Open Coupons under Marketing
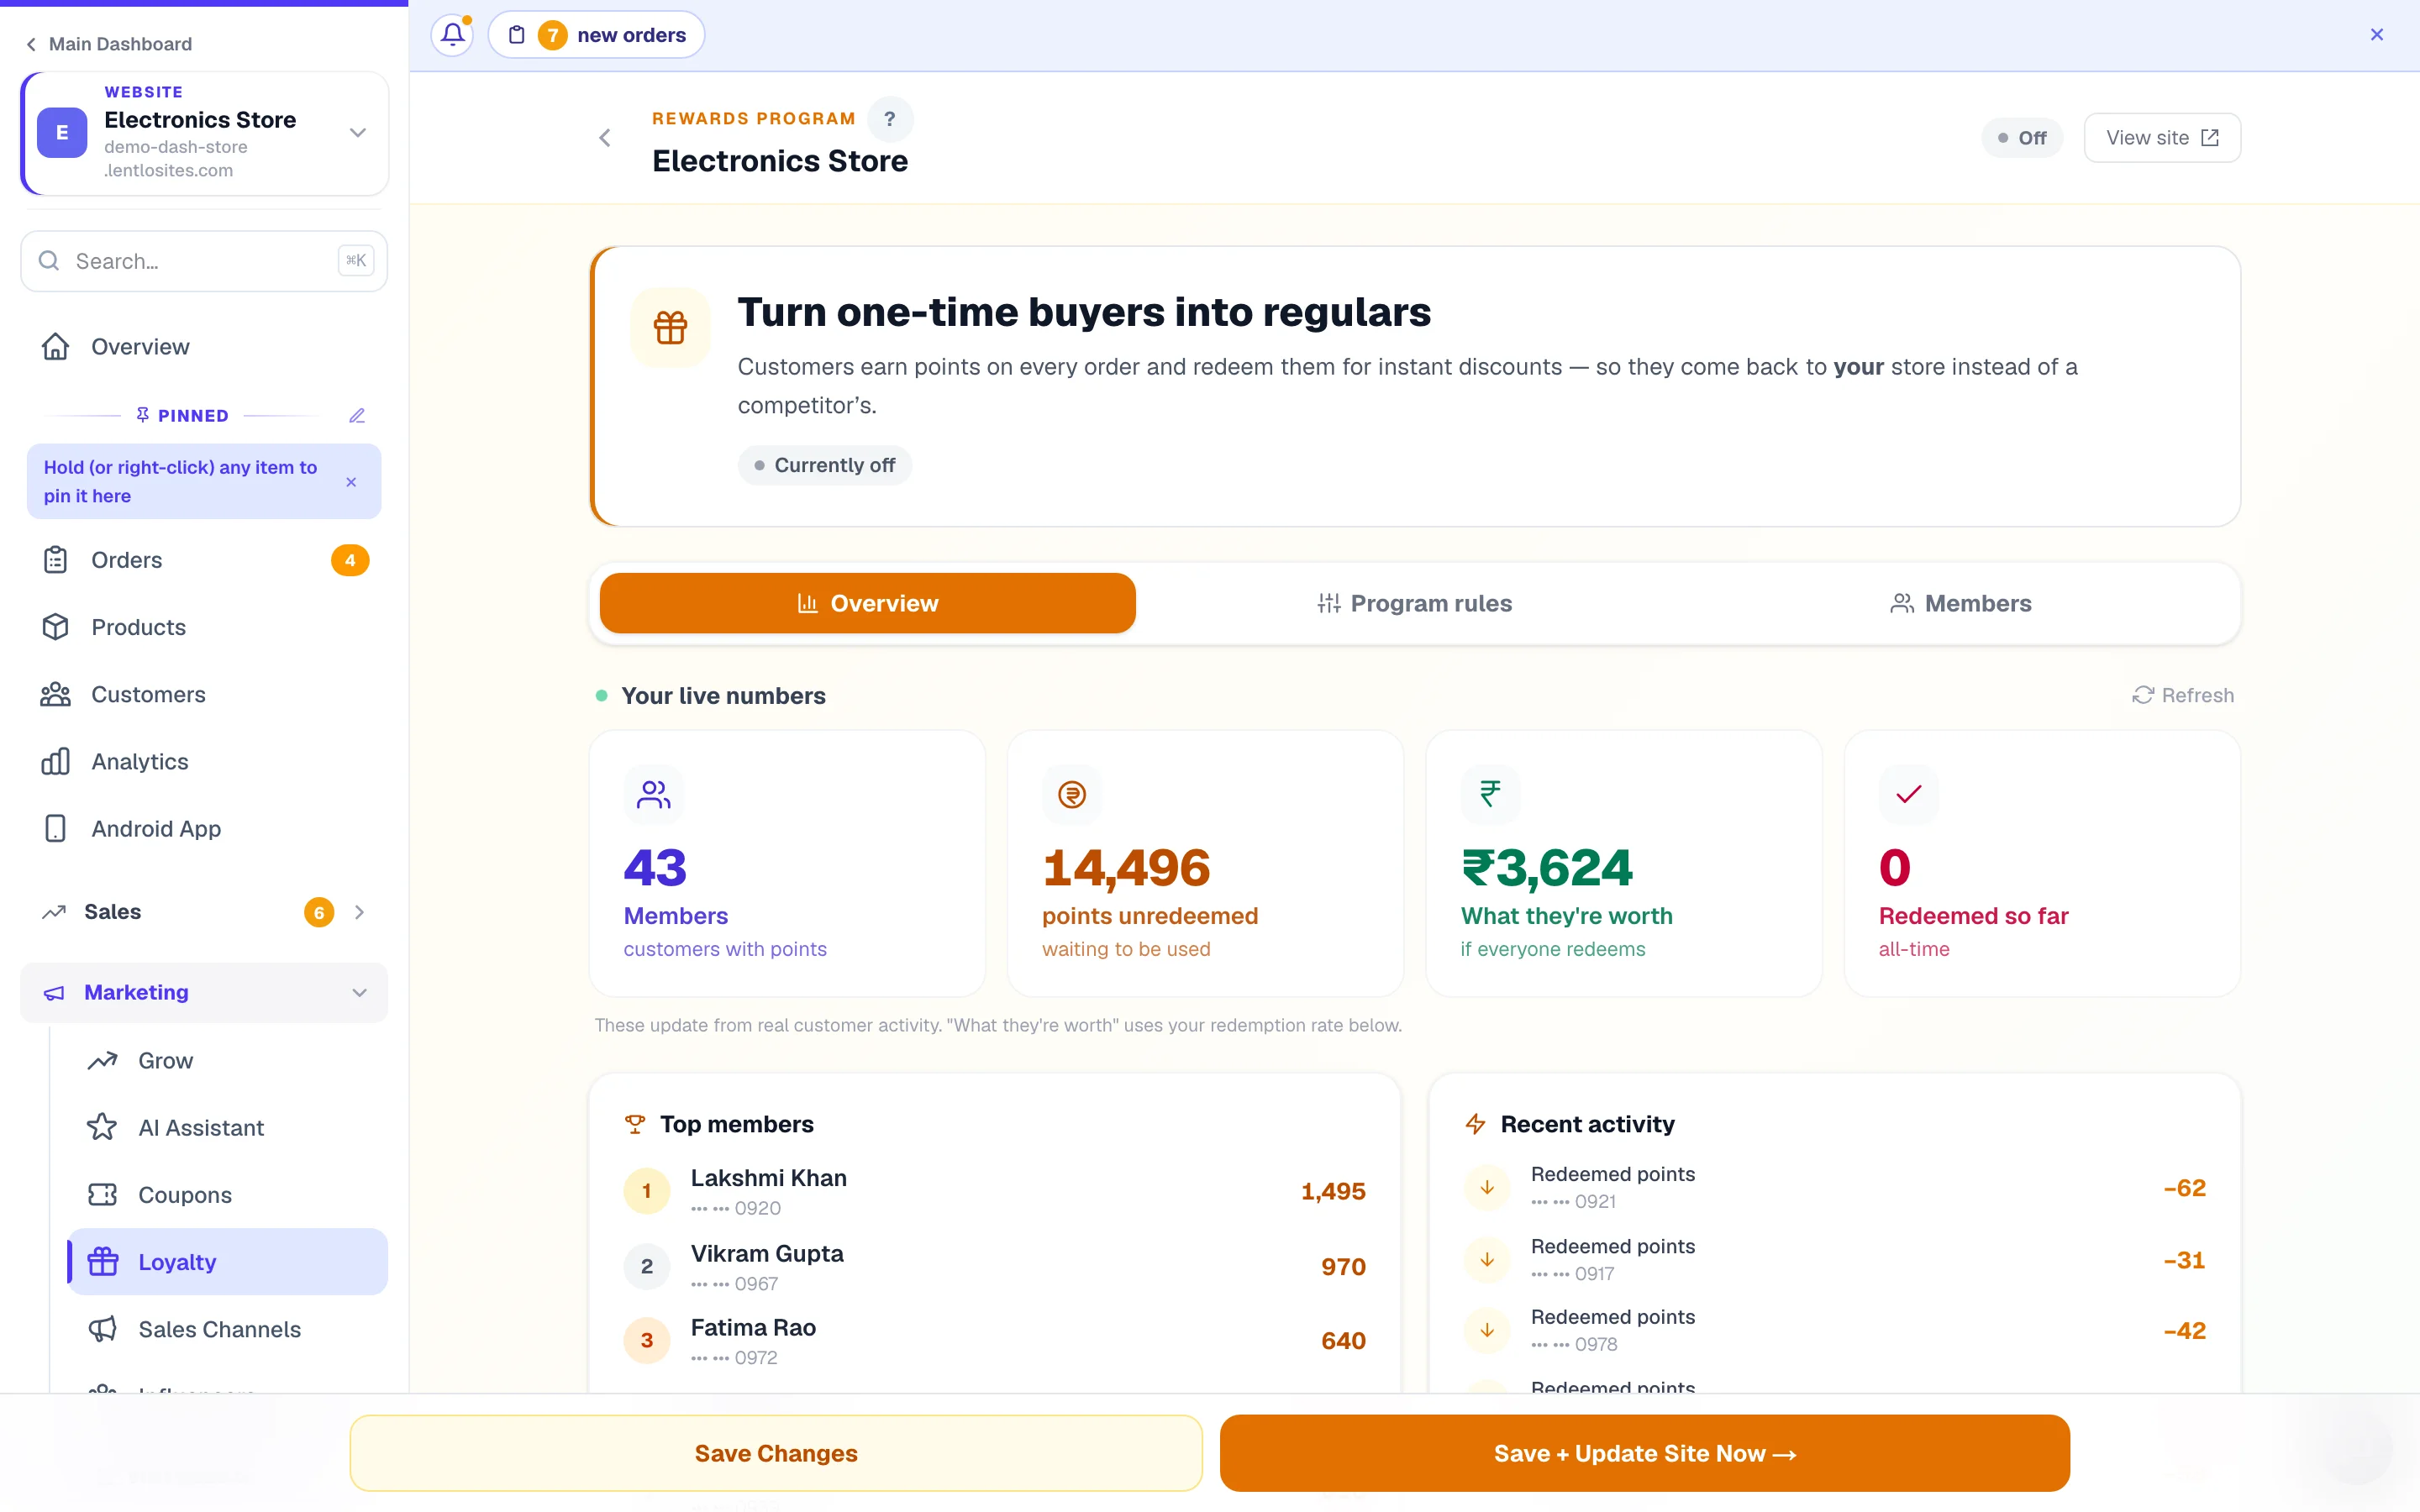The height and width of the screenshot is (1512, 2420). click(228, 1194)
